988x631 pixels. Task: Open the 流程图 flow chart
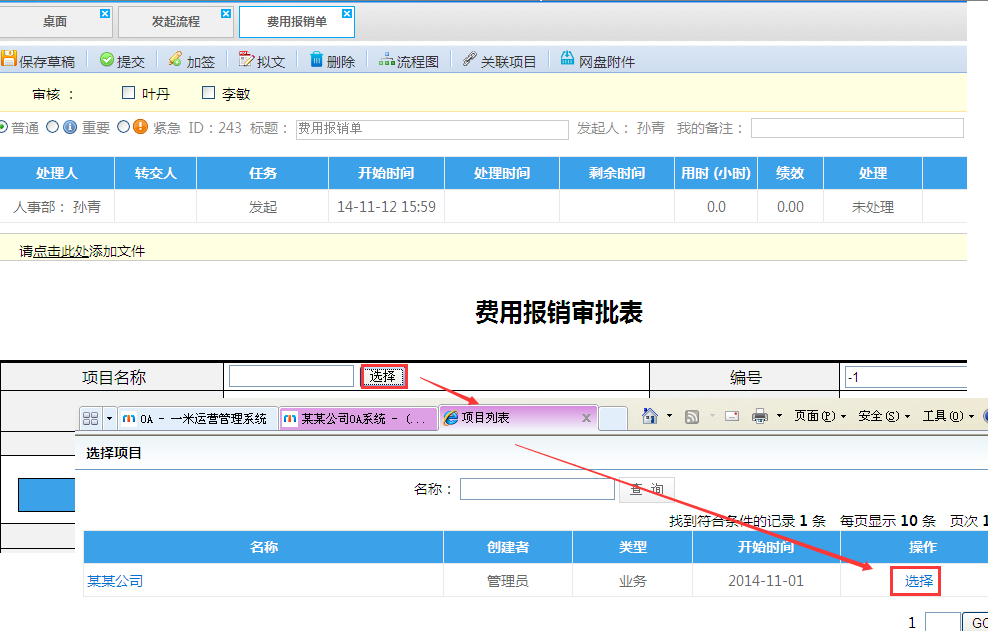pos(408,61)
